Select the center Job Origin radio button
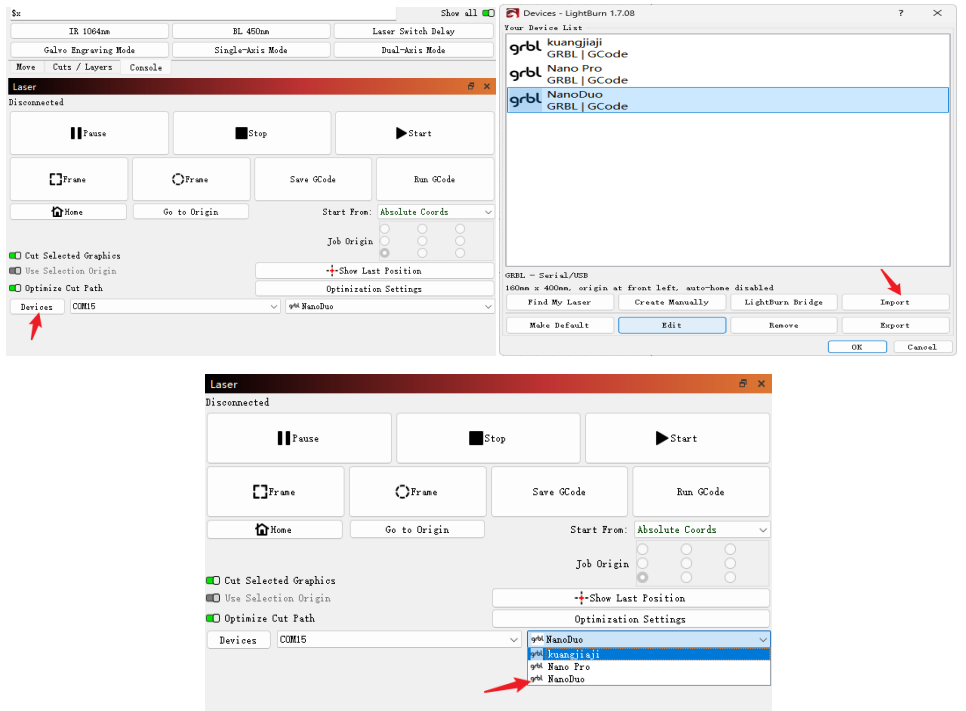The image size is (966, 711). pos(421,241)
